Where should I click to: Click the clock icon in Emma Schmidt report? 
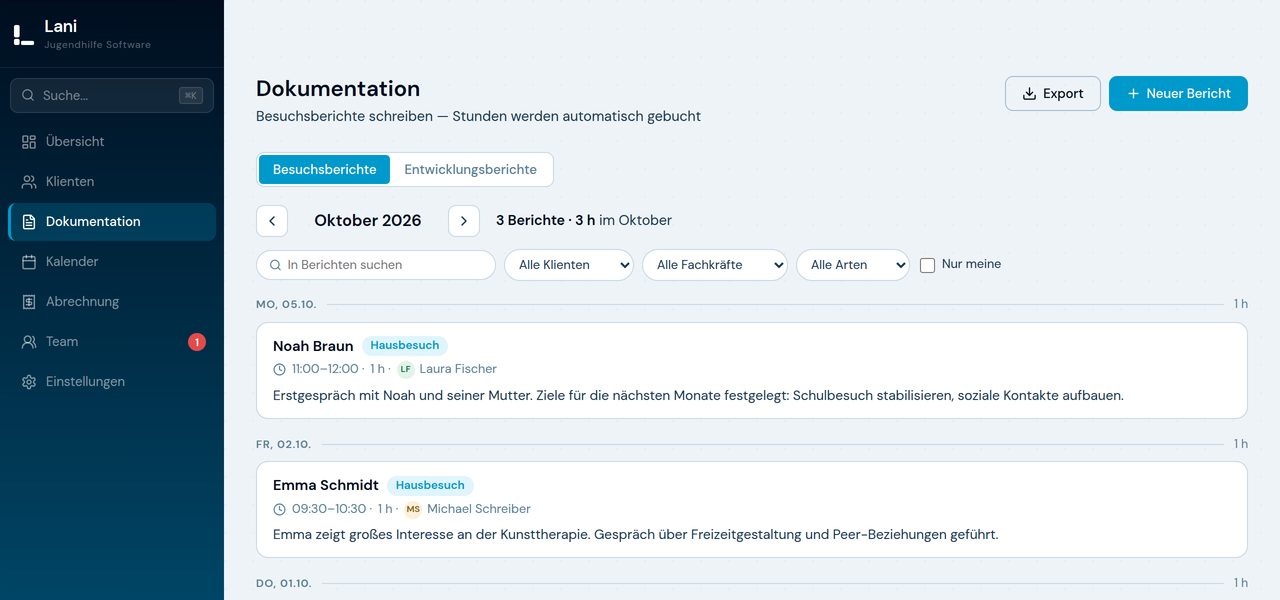click(280, 510)
